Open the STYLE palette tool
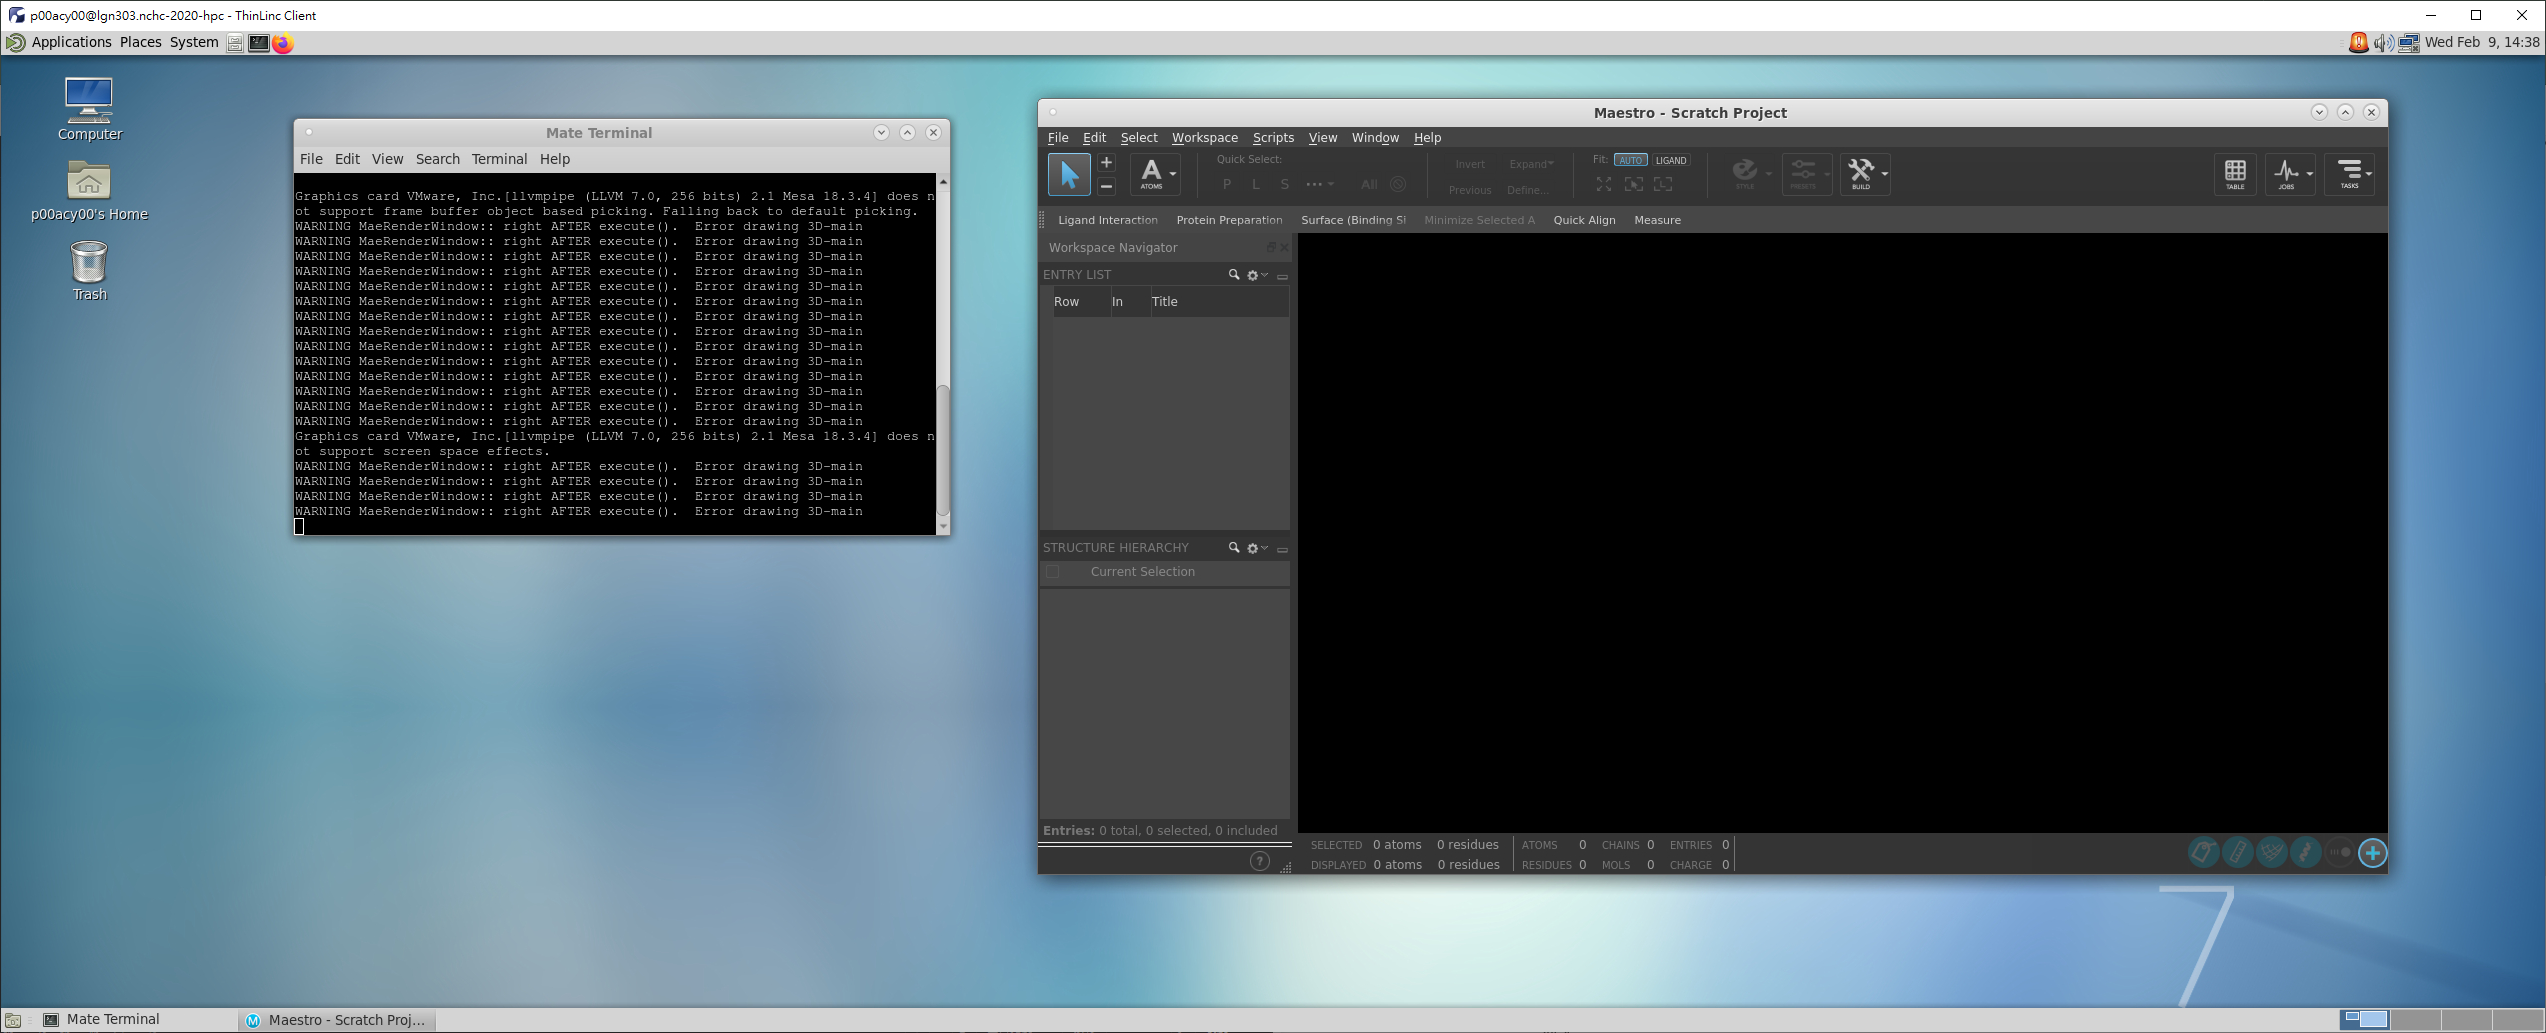Image resolution: width=2546 pixels, height=1033 pixels. click(x=1745, y=174)
